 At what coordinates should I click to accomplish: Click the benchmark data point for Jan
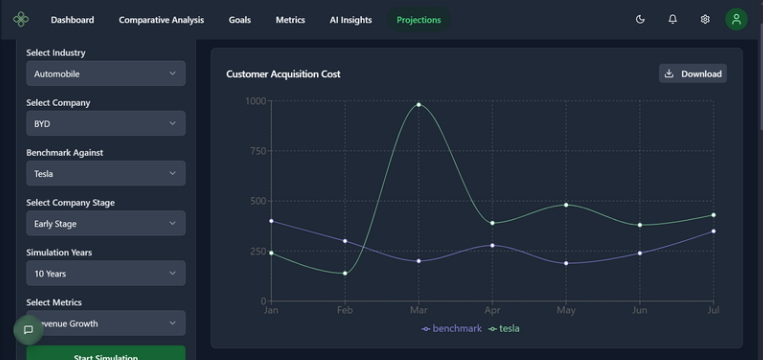pos(271,221)
